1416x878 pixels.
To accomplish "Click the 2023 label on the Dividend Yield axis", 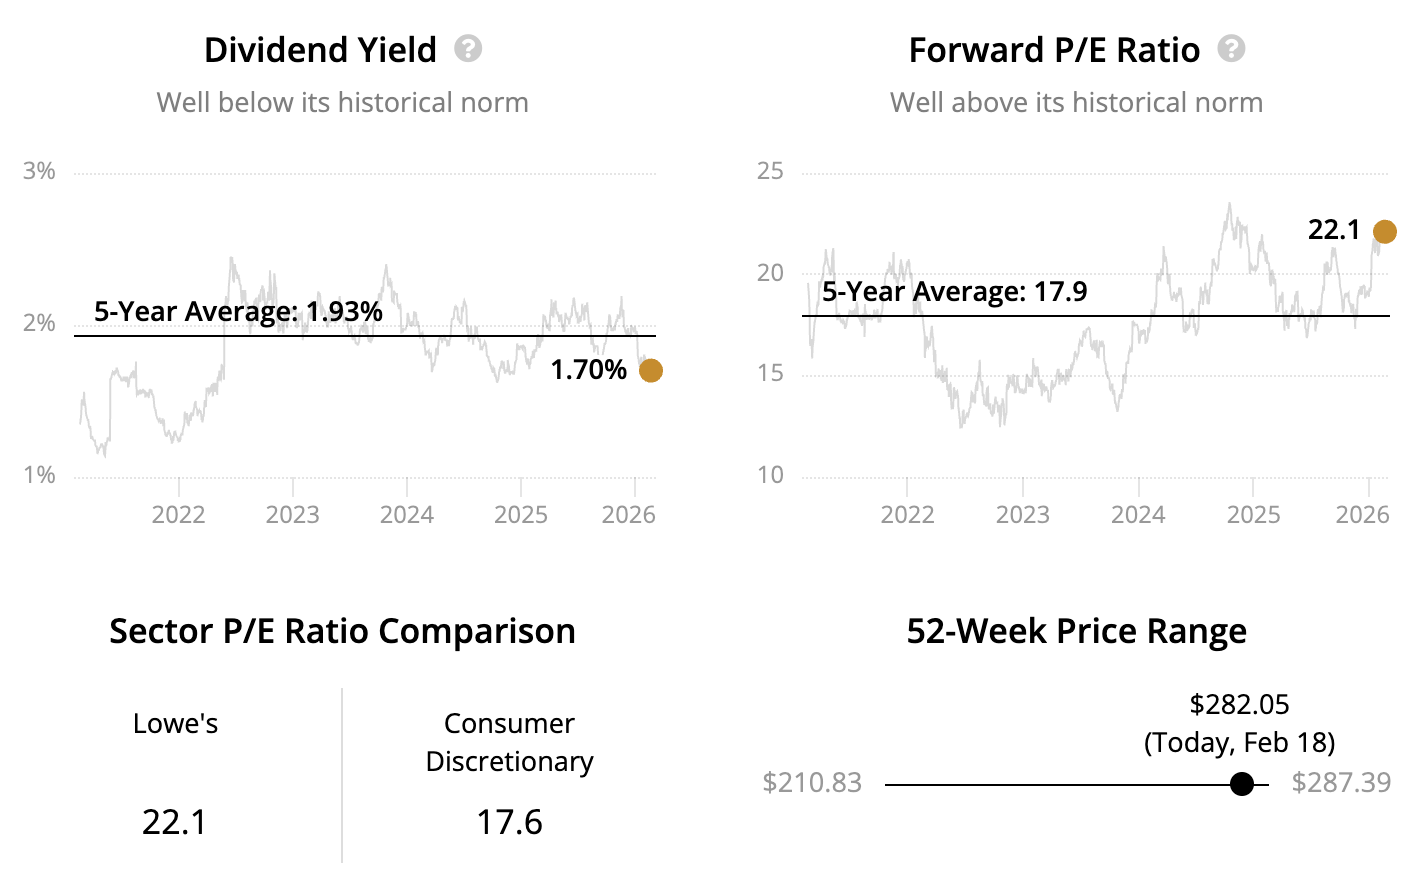I will [x=292, y=514].
